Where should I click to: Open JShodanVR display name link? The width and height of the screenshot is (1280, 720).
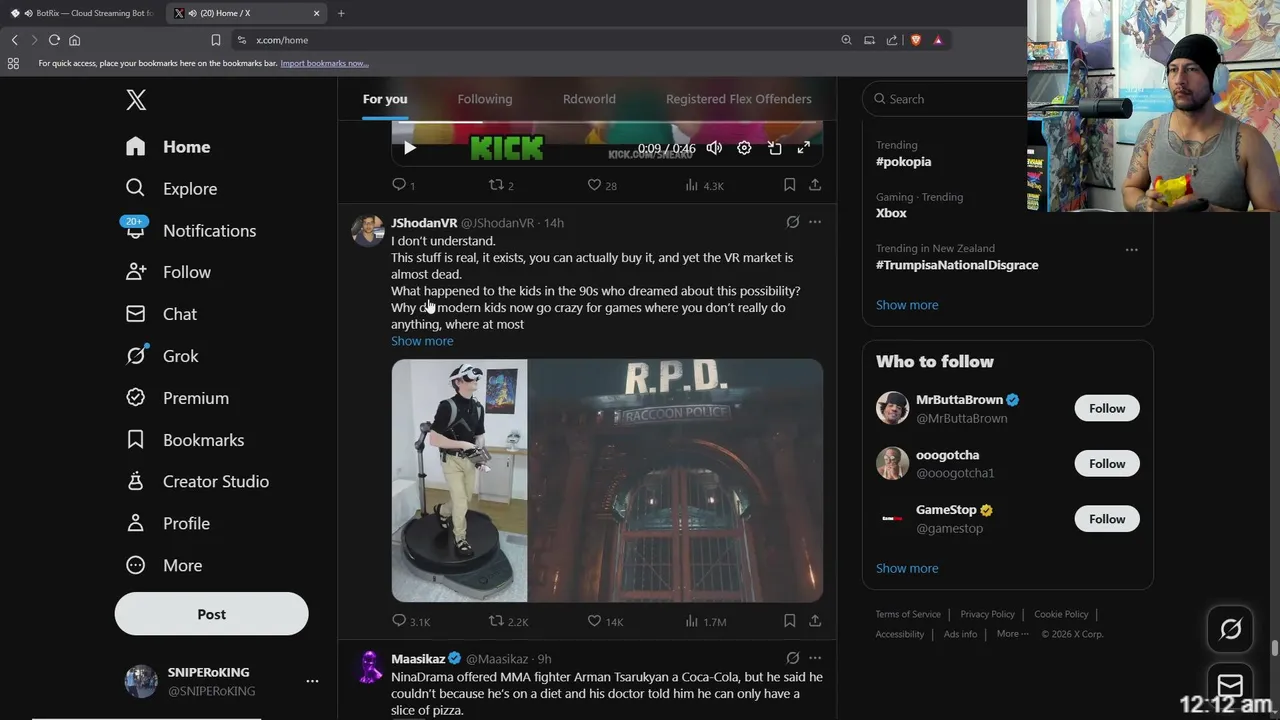pyautogui.click(x=424, y=223)
